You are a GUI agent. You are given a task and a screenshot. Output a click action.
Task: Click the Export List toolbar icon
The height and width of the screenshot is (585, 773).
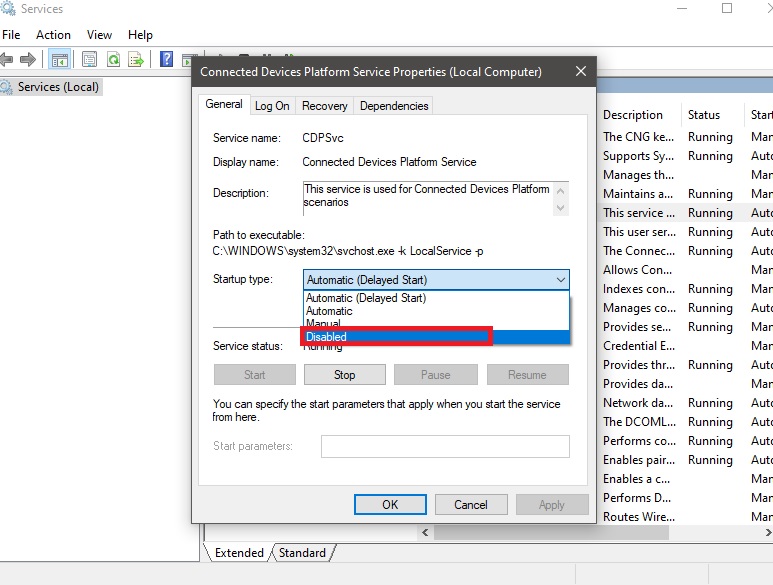coord(136,60)
